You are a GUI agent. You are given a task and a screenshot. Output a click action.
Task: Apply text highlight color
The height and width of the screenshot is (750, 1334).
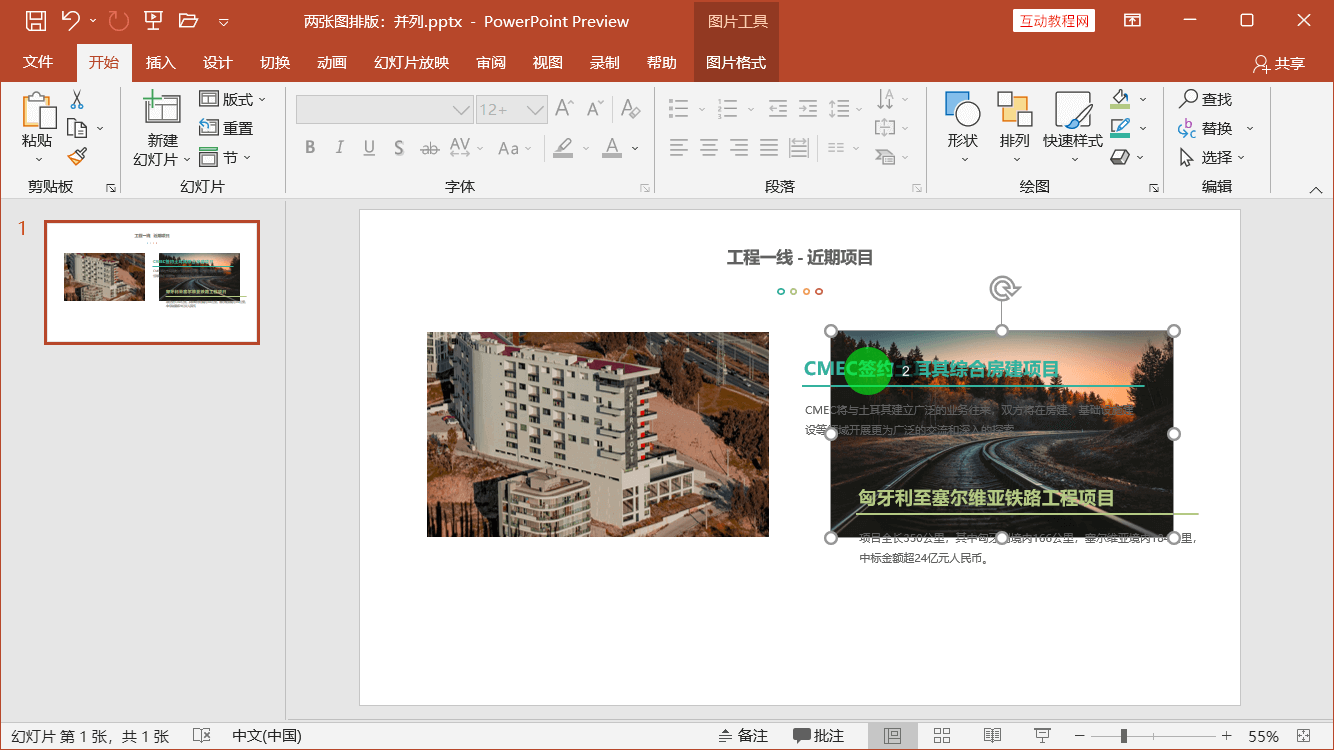point(563,148)
